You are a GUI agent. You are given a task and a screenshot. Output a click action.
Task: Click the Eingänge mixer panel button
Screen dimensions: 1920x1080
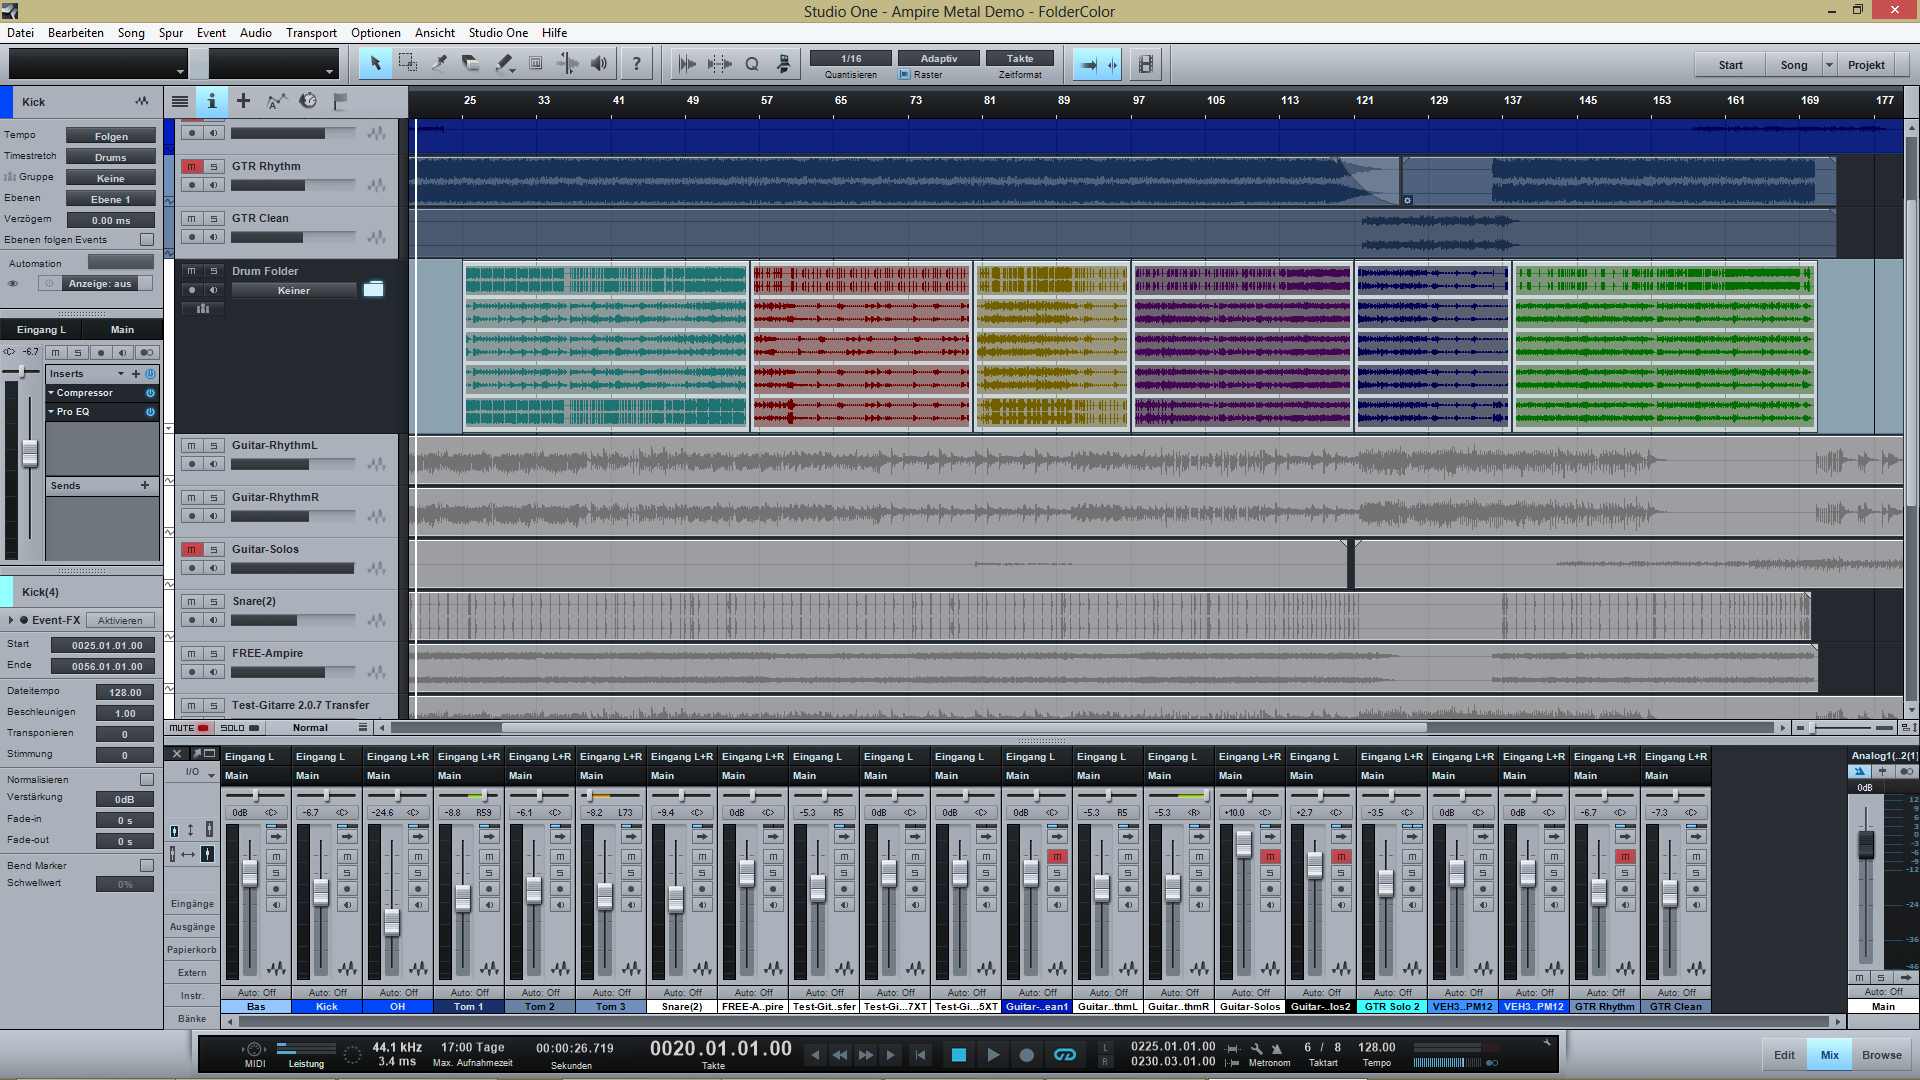pyautogui.click(x=192, y=903)
